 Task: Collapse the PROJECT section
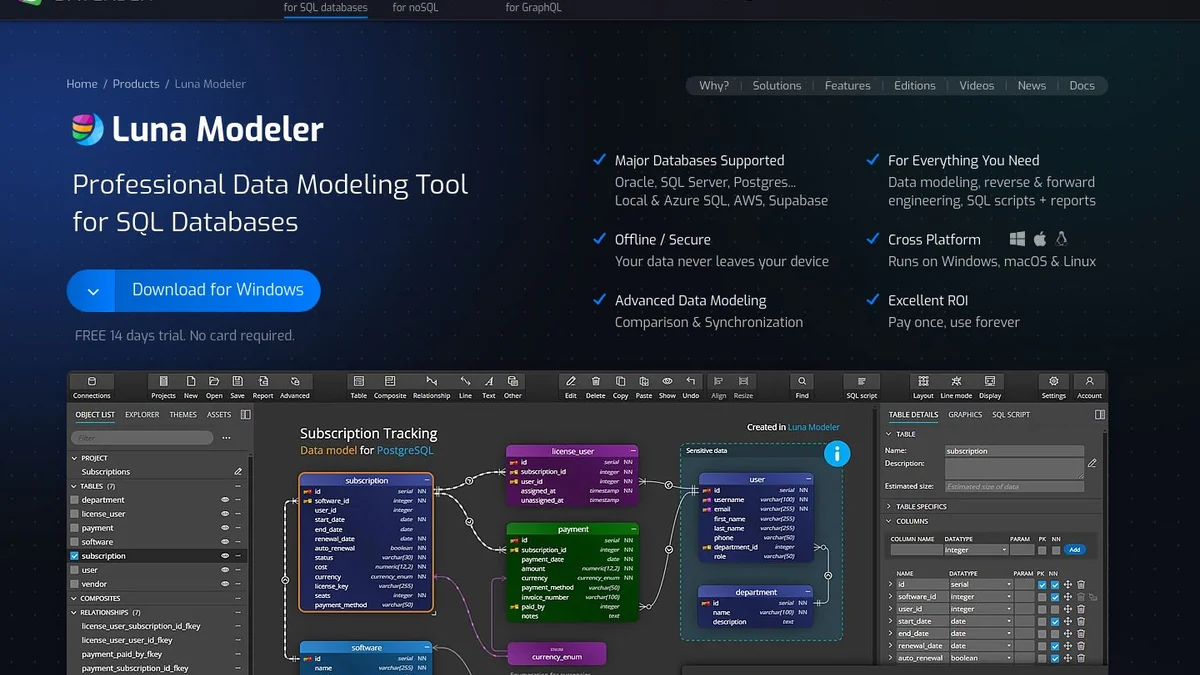74,458
